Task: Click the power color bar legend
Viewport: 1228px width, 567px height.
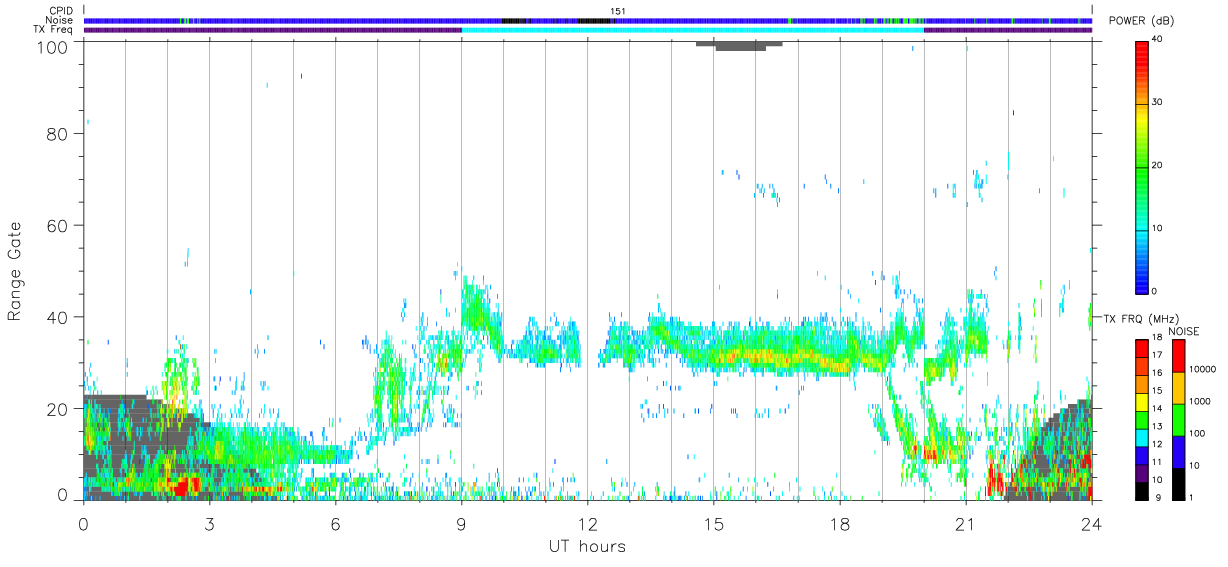Action: [1141, 166]
